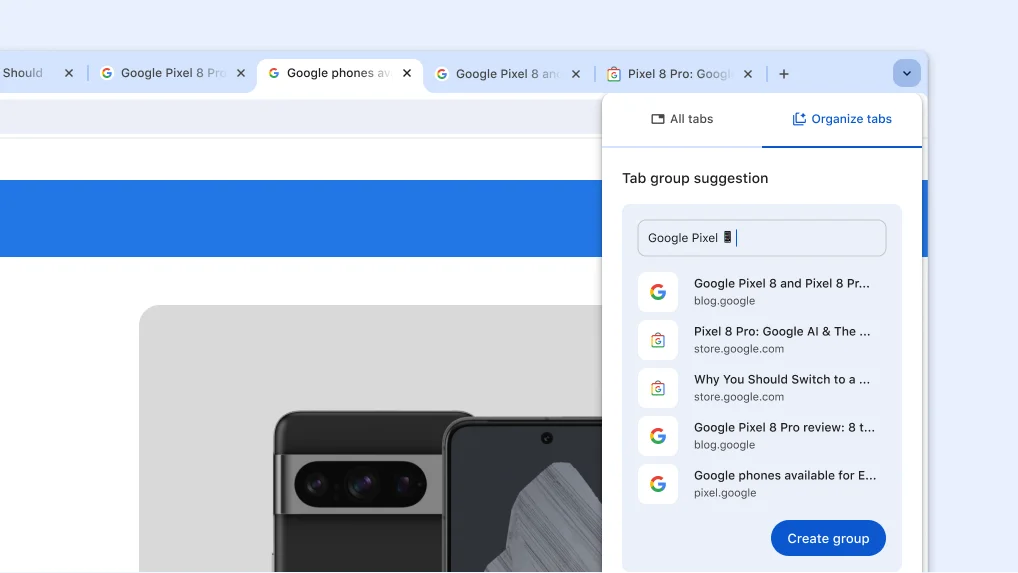Click the All tabs window icon
Screen dimensions: 1018x573
658,119
